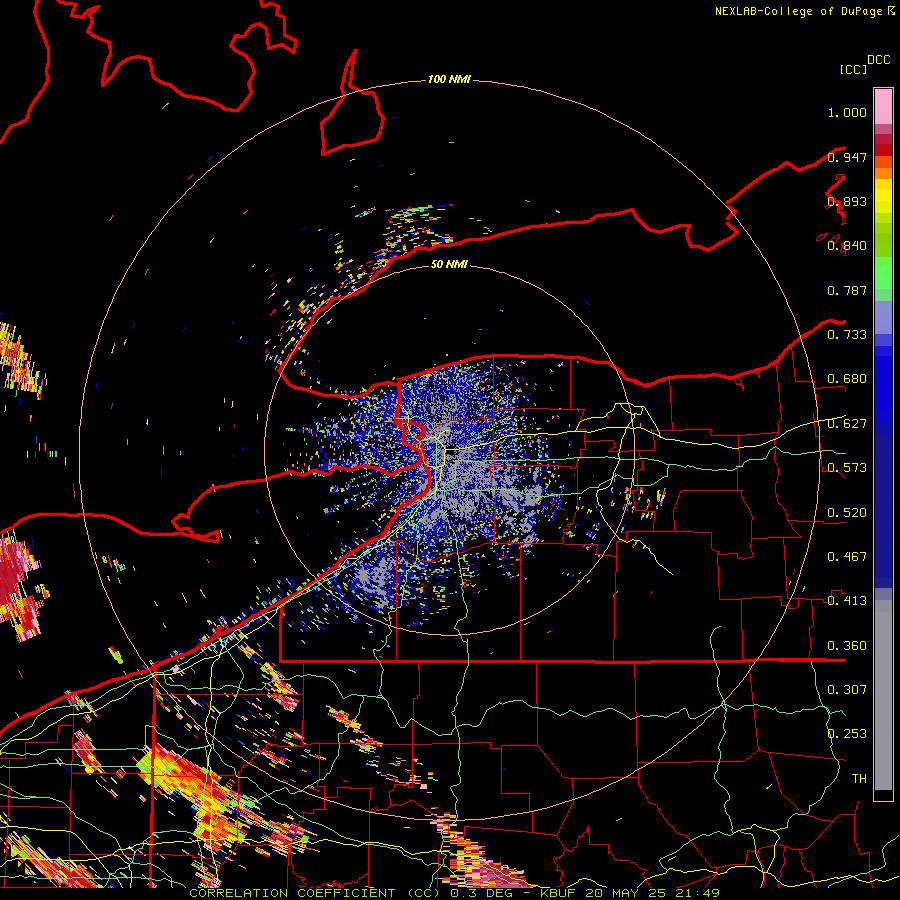Click the TH label on the color scale
The image size is (900, 900).
pyautogui.click(x=859, y=779)
